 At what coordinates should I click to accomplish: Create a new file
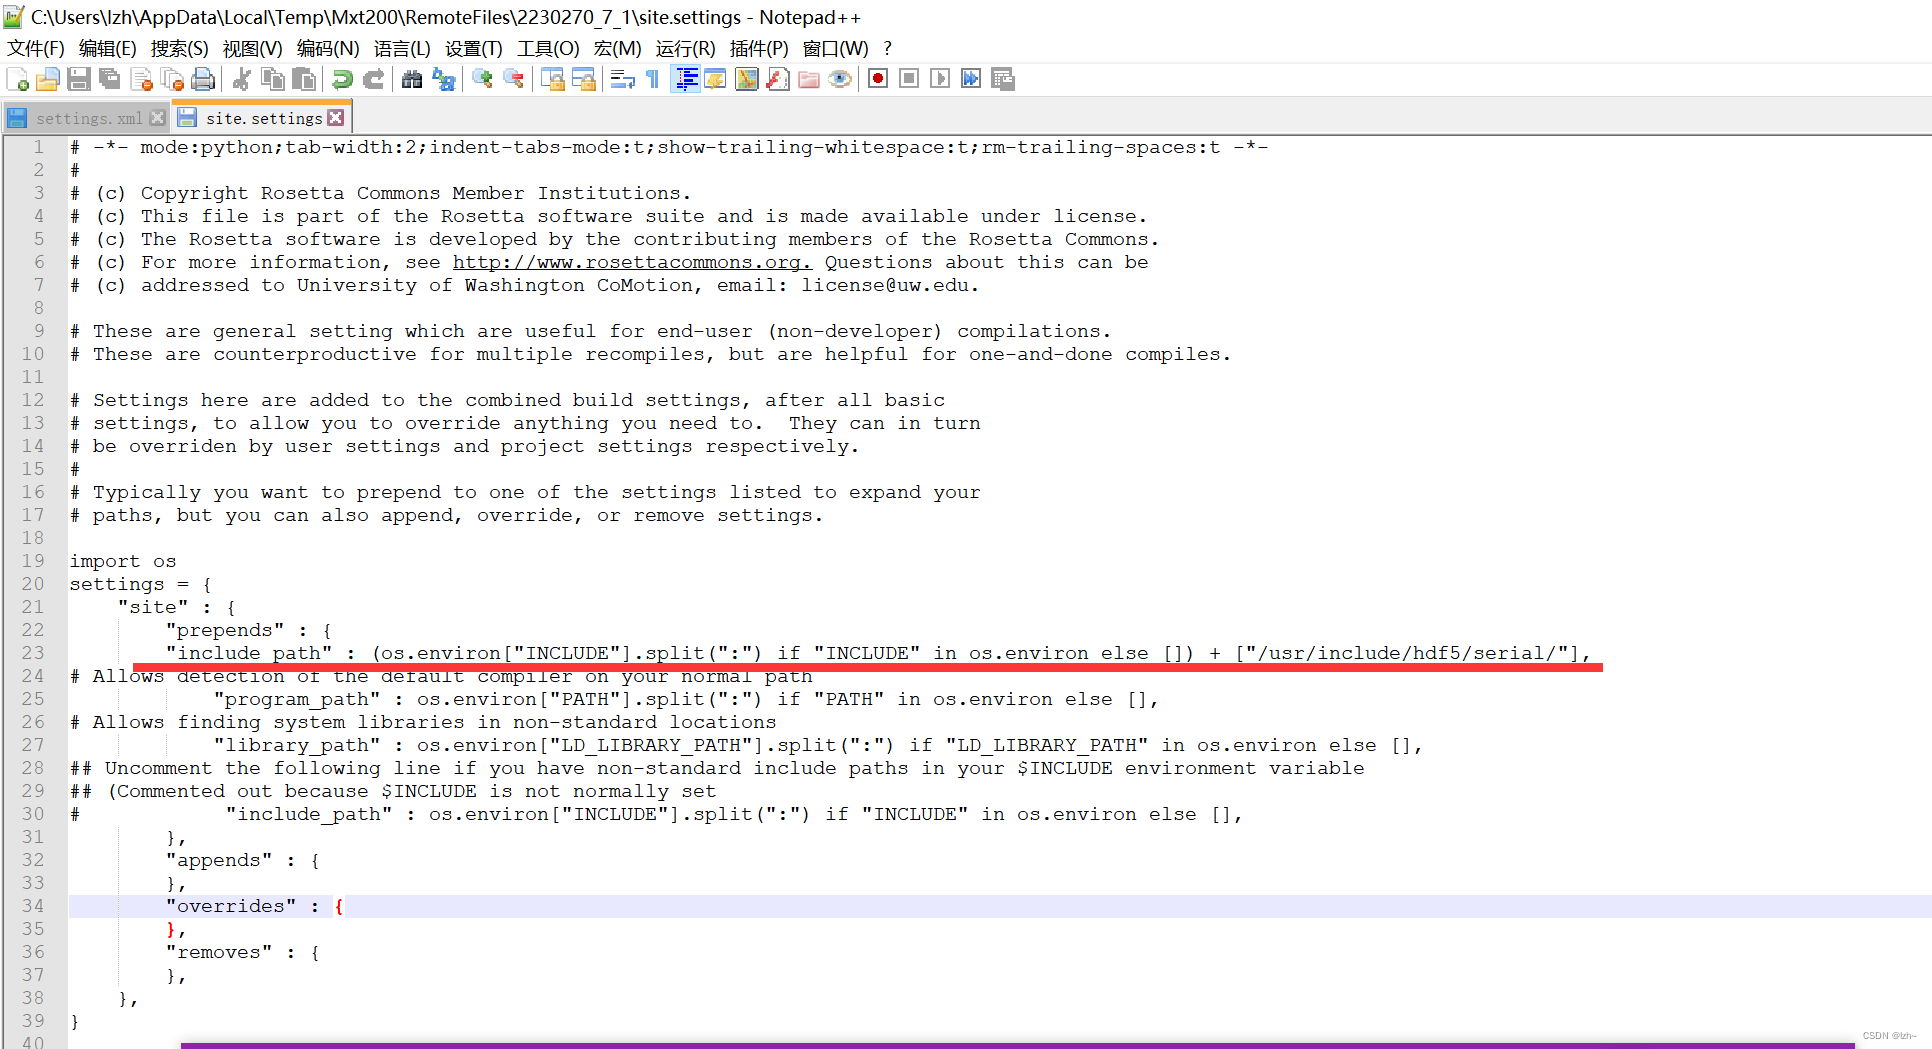coord(16,79)
